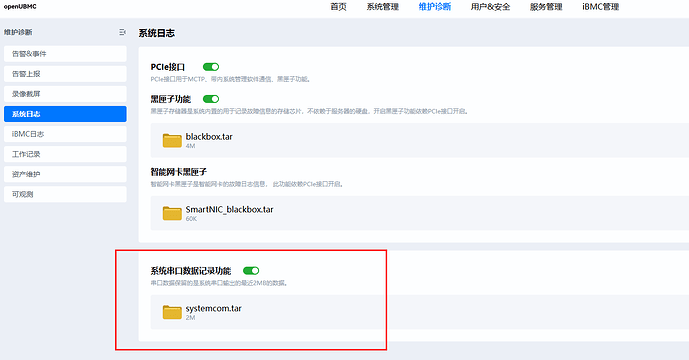The height and width of the screenshot is (360, 689).
Task: Click the SmartNIC_blackbox.tar folder icon
Action: (x=172, y=213)
